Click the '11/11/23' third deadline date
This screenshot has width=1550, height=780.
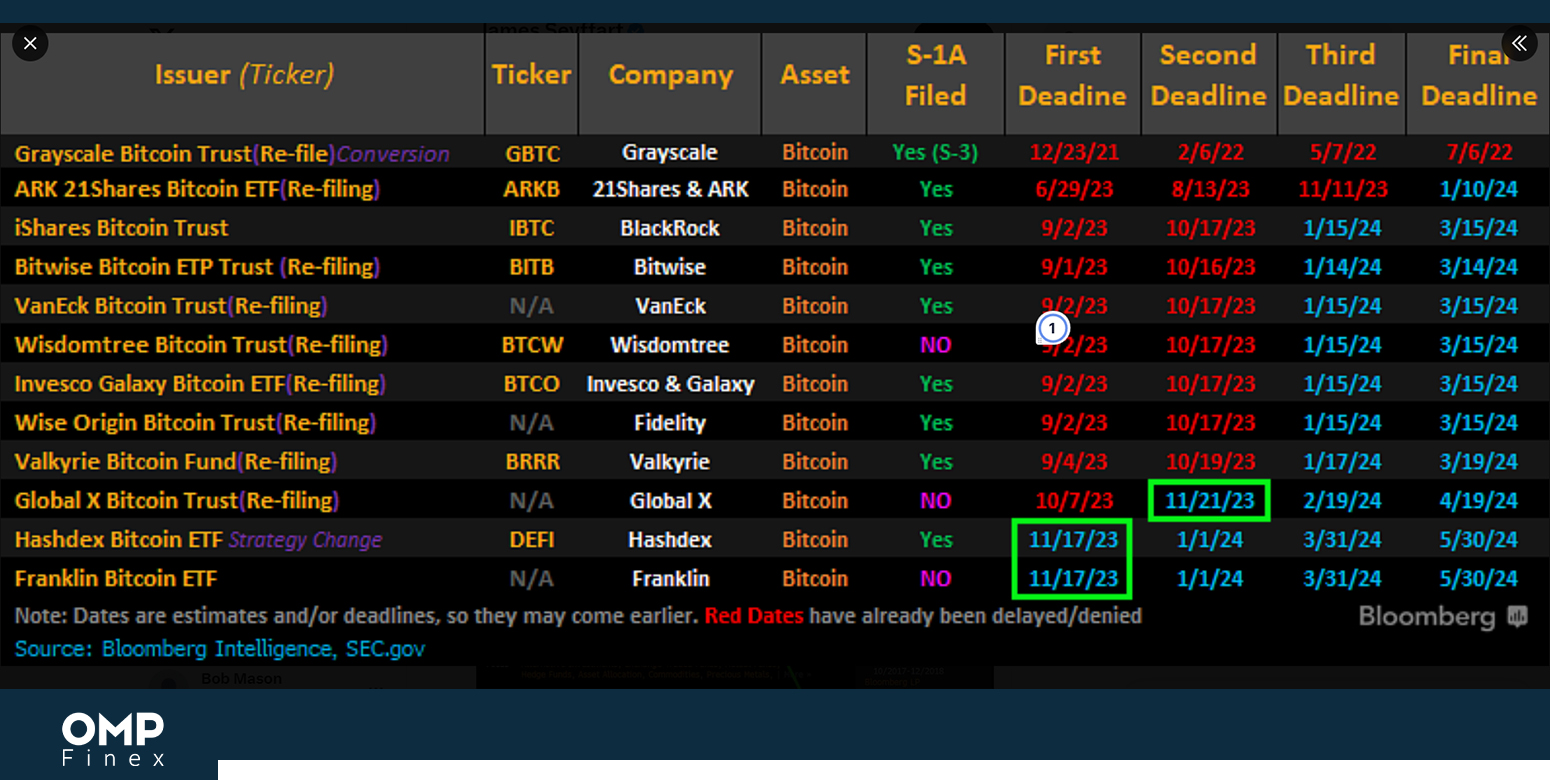[x=1343, y=189]
